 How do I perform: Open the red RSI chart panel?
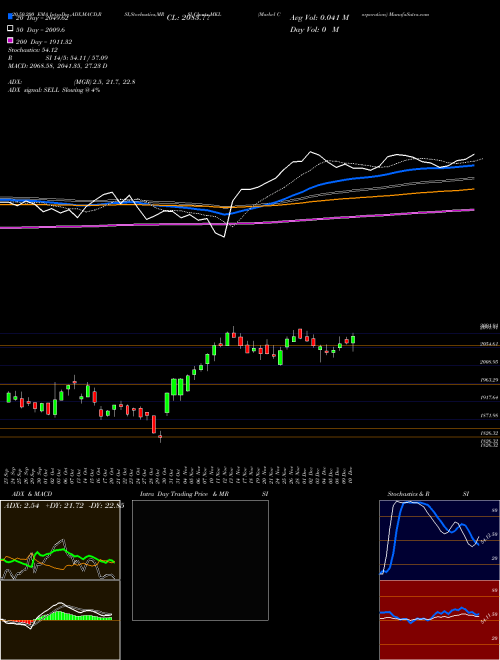click(x=439, y=620)
